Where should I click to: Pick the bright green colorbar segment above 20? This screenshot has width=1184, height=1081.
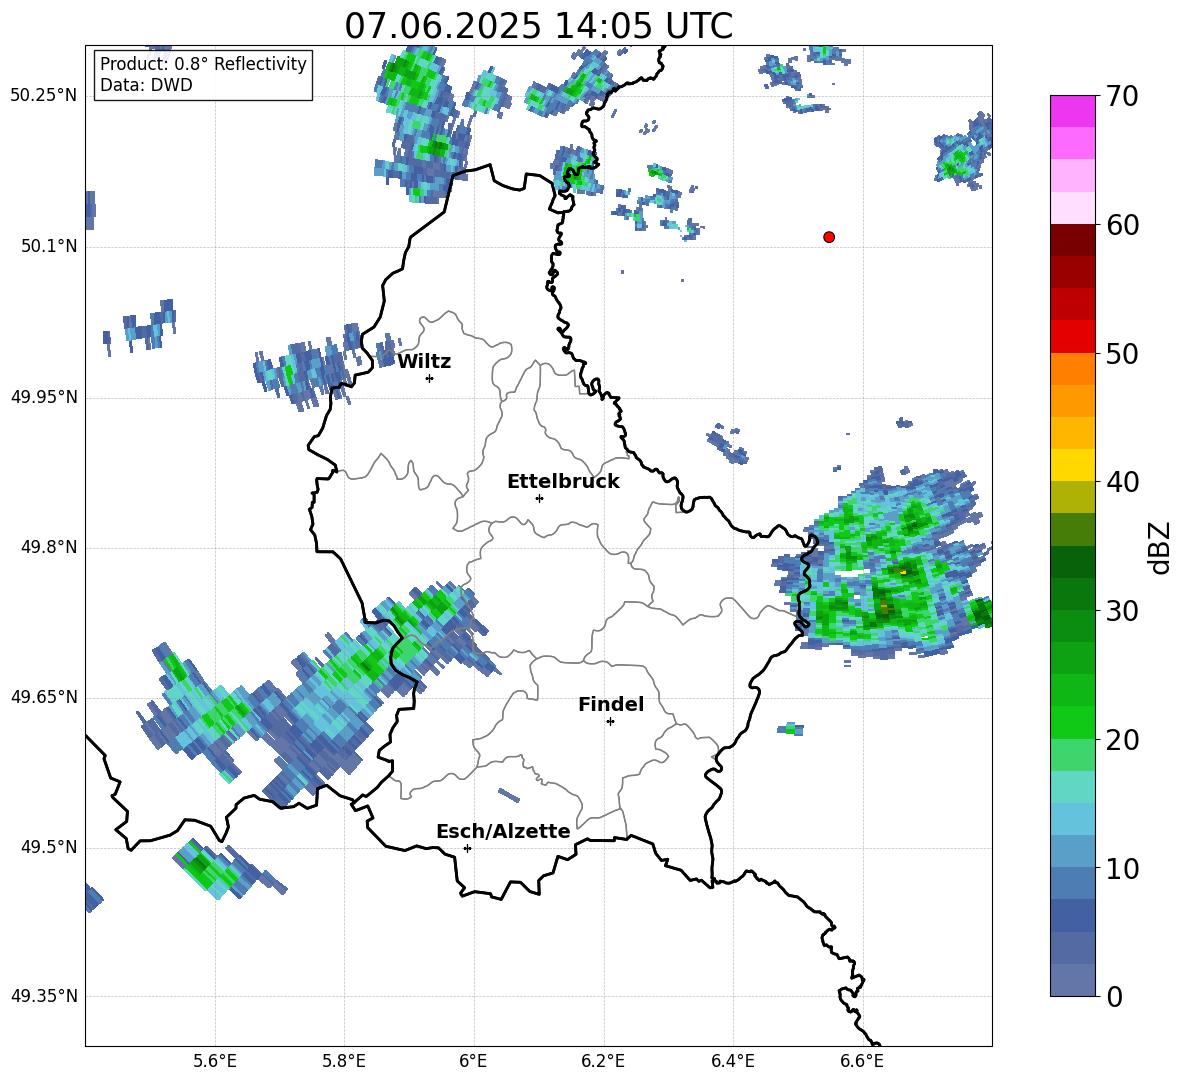click(1072, 722)
